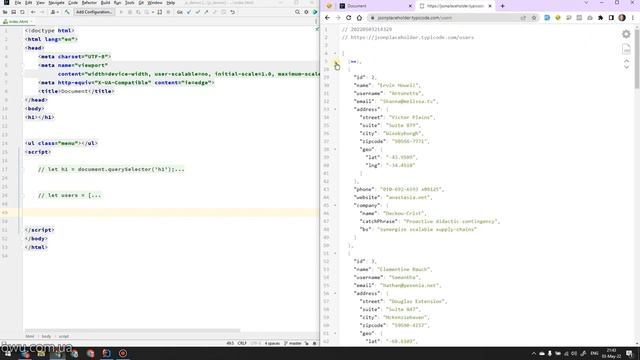This screenshot has height=360, width=640.
Task: Click the Save All icon in IDE toolbar
Action: click(x=13, y=12)
